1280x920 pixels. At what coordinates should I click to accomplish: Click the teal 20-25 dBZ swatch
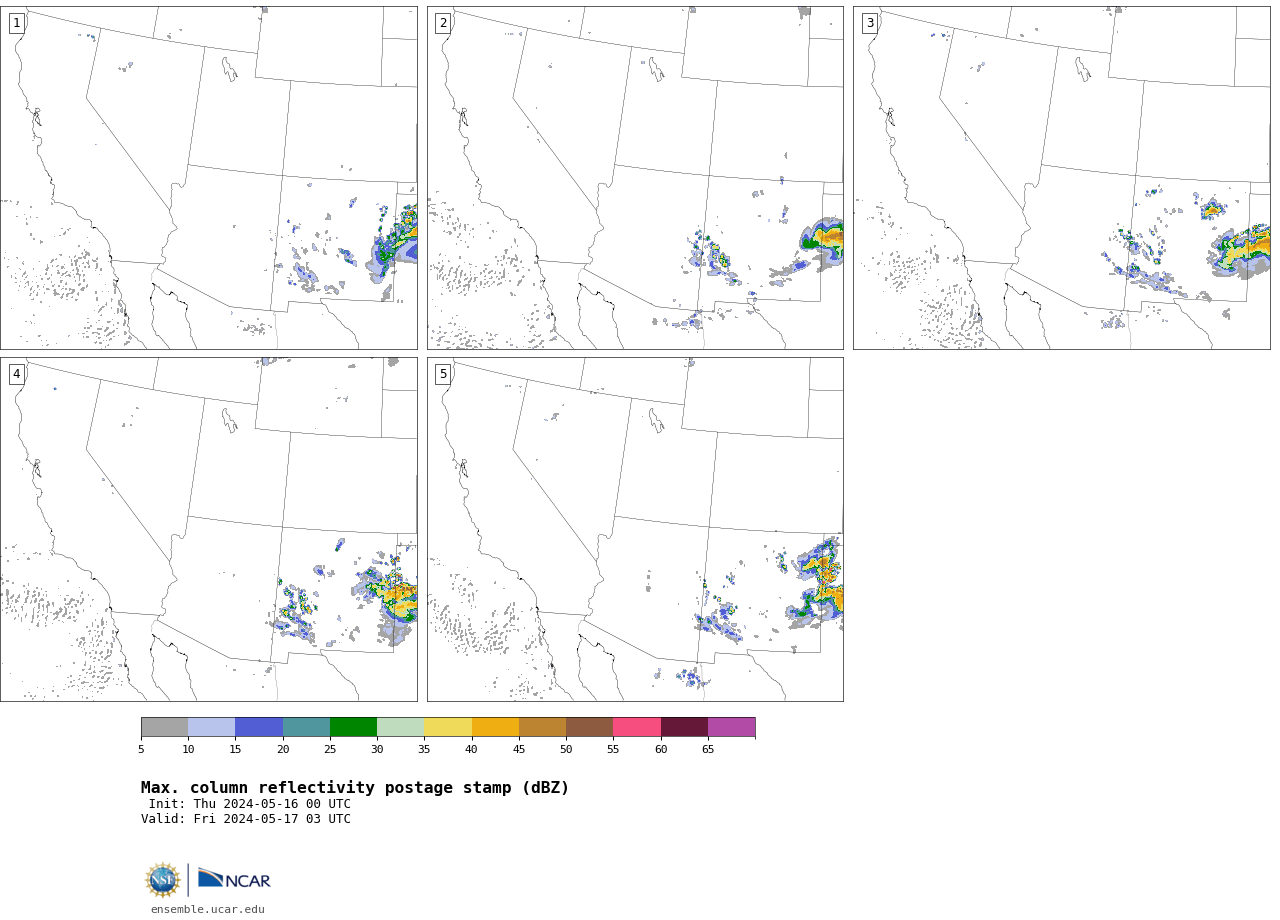(x=306, y=727)
